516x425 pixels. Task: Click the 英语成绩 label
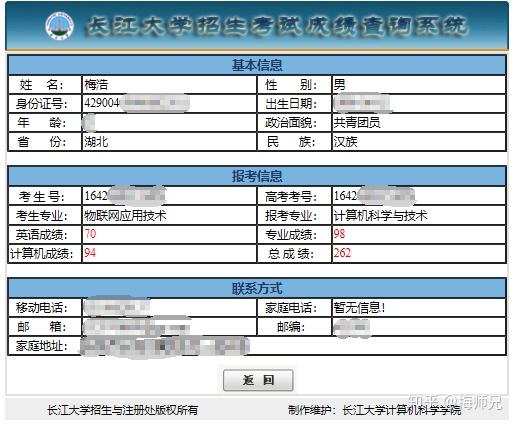pos(42,235)
